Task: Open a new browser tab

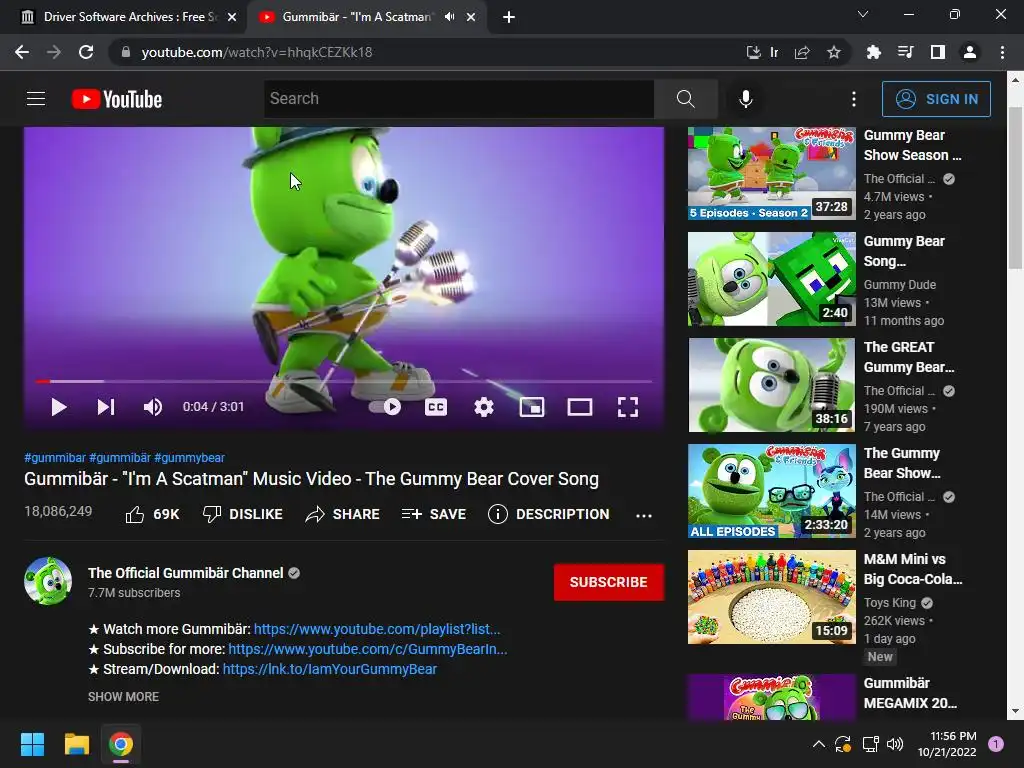Action: coord(509,17)
